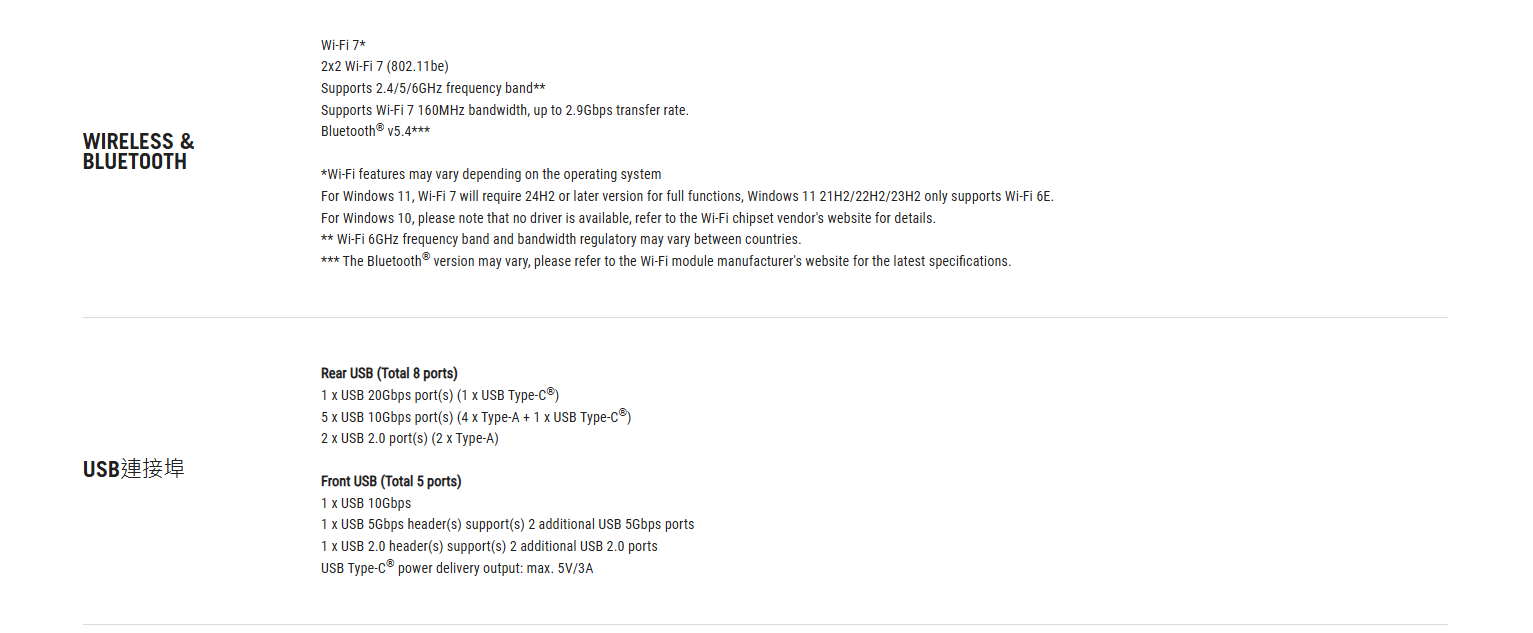The image size is (1533, 633).
Task: Click the USB 5Gbps header line
Action: 507,524
